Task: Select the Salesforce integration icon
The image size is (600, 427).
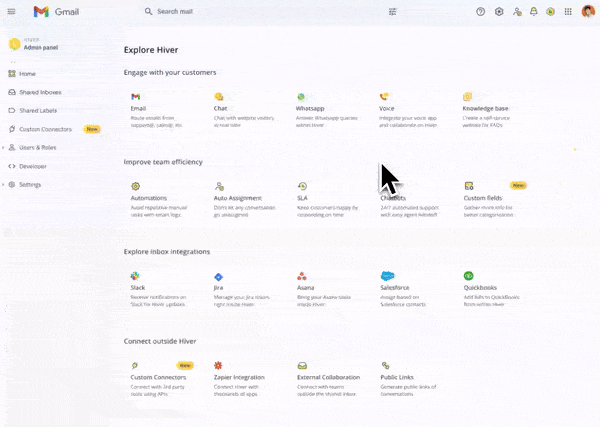Action: [387, 275]
